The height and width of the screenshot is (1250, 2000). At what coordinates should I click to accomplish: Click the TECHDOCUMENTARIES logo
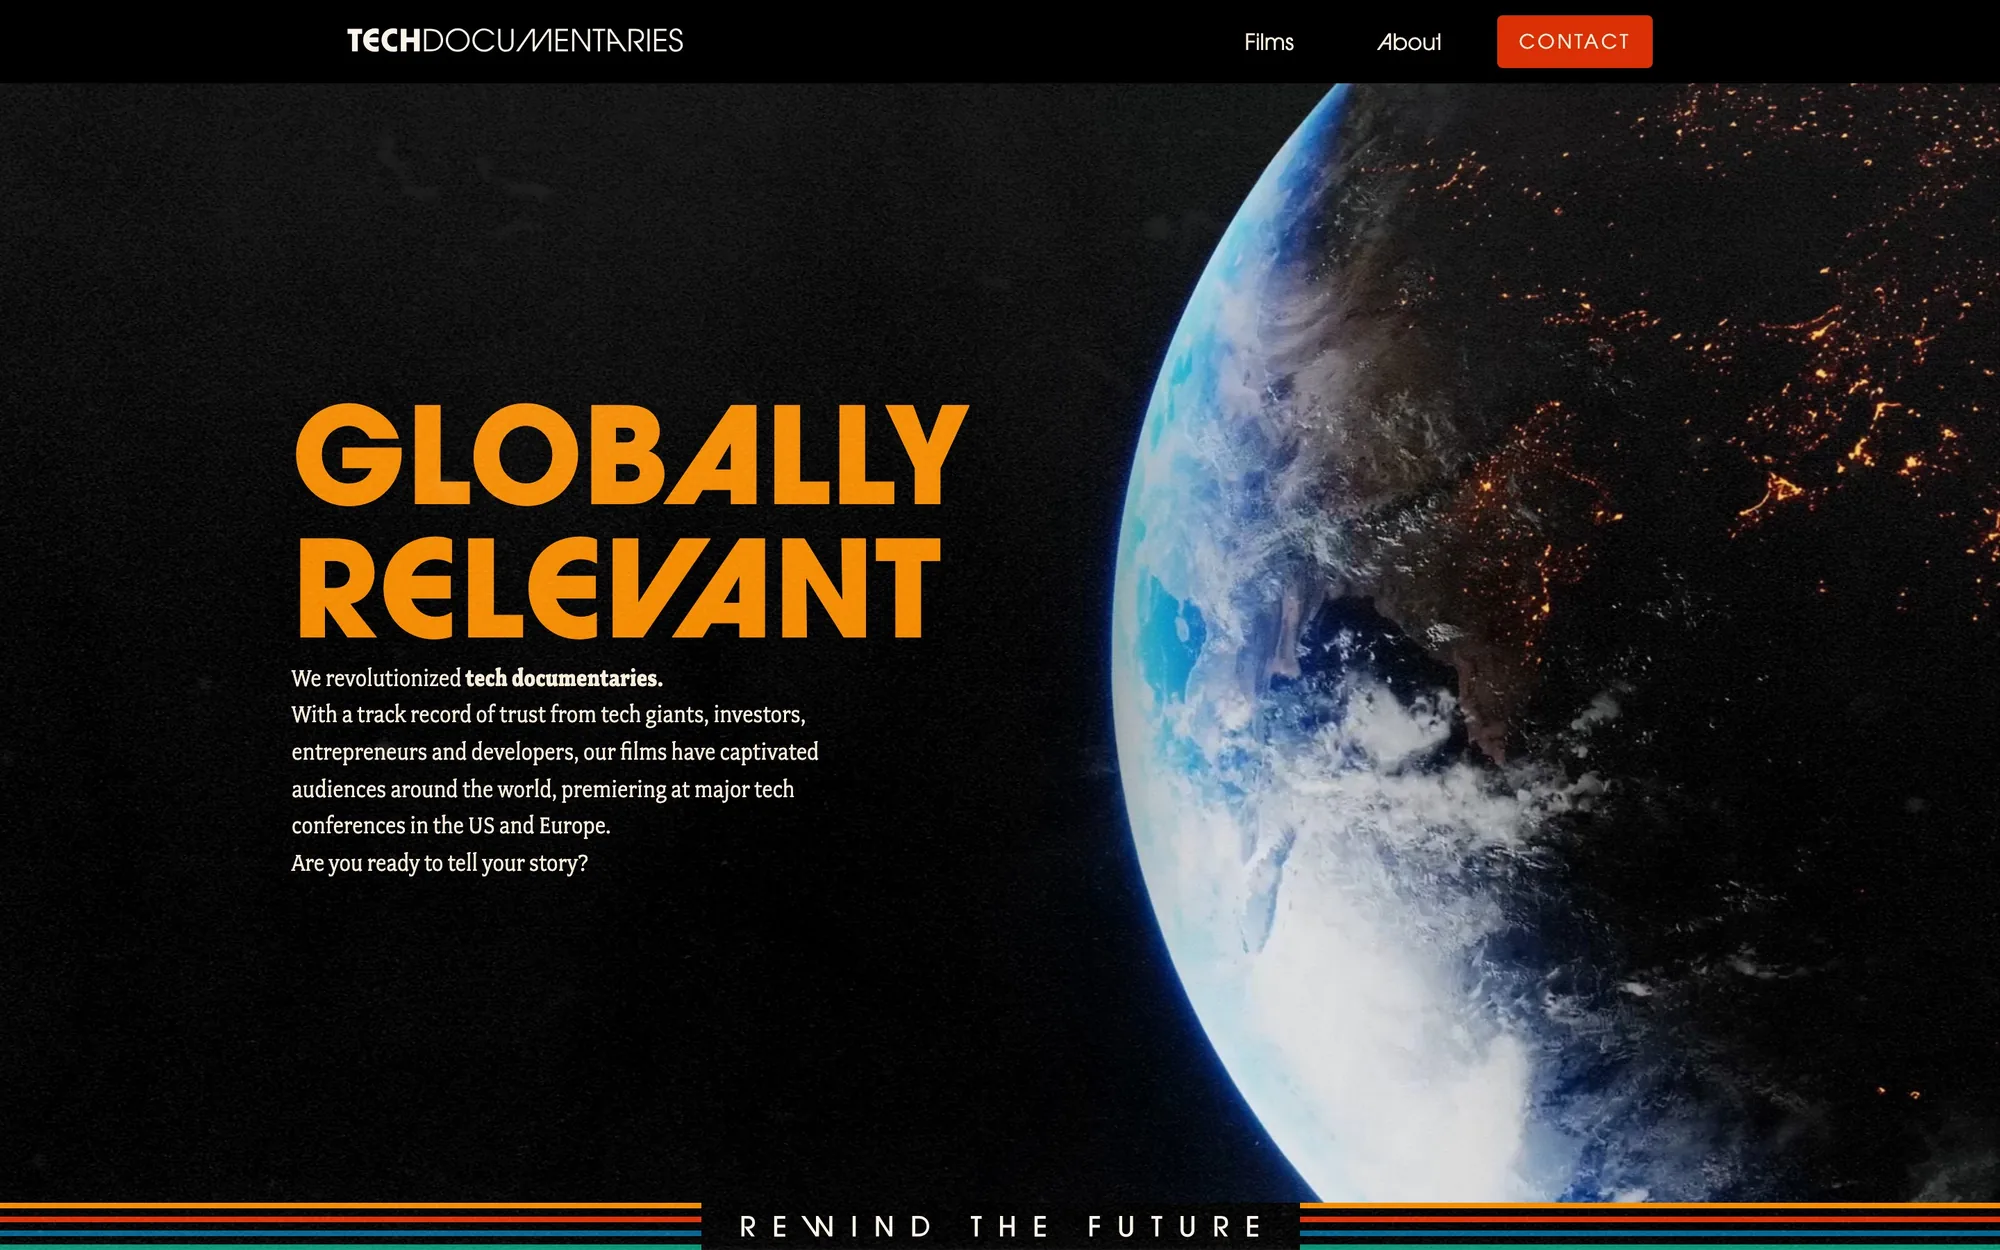click(515, 41)
